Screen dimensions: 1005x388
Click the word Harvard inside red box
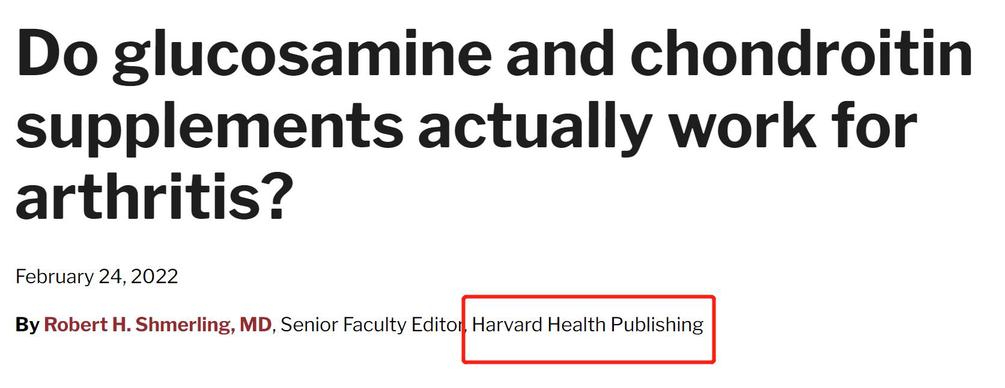point(507,325)
